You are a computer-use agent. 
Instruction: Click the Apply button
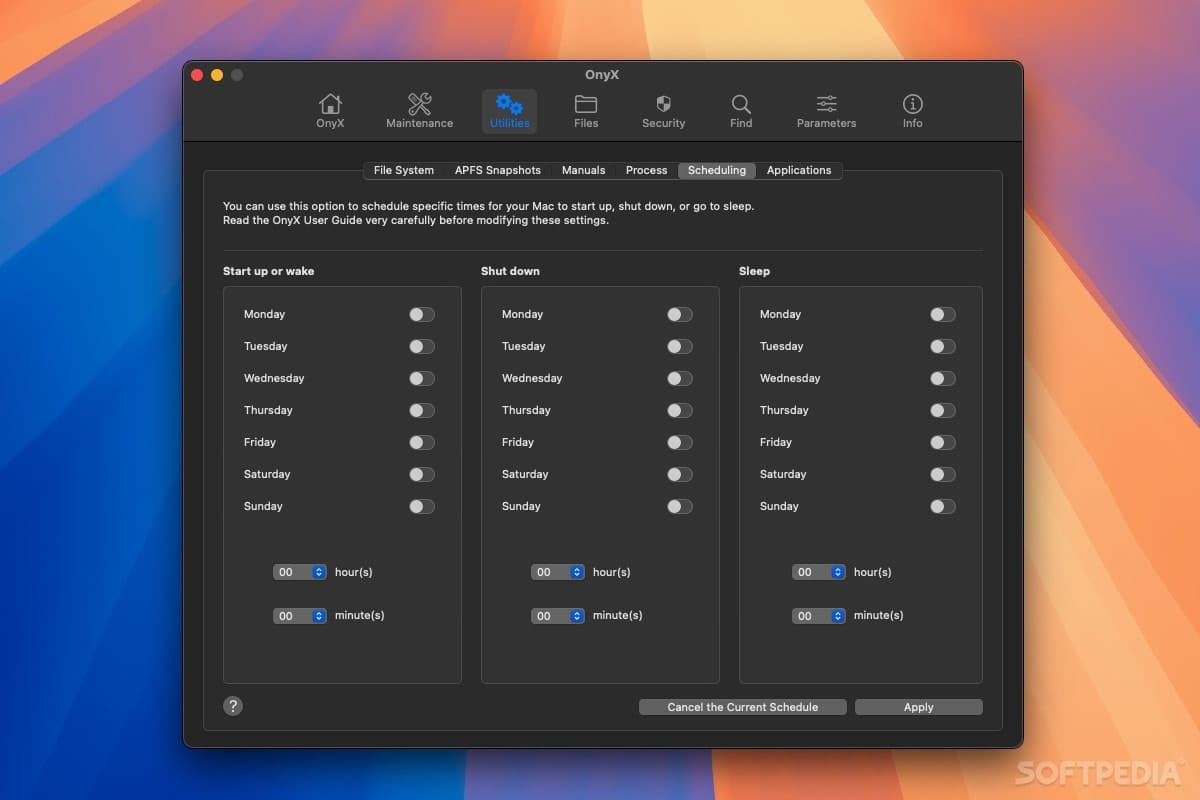pos(919,707)
